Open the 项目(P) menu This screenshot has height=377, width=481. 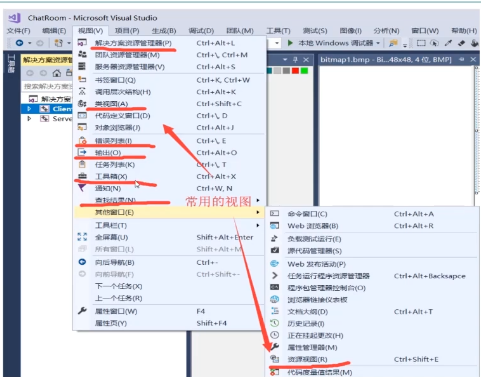click(127, 31)
